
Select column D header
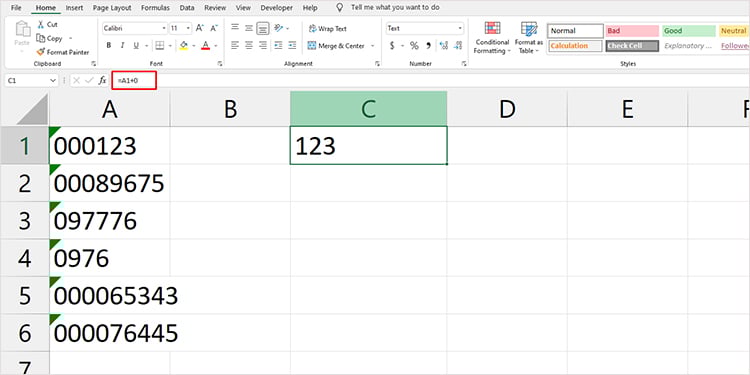coord(507,109)
